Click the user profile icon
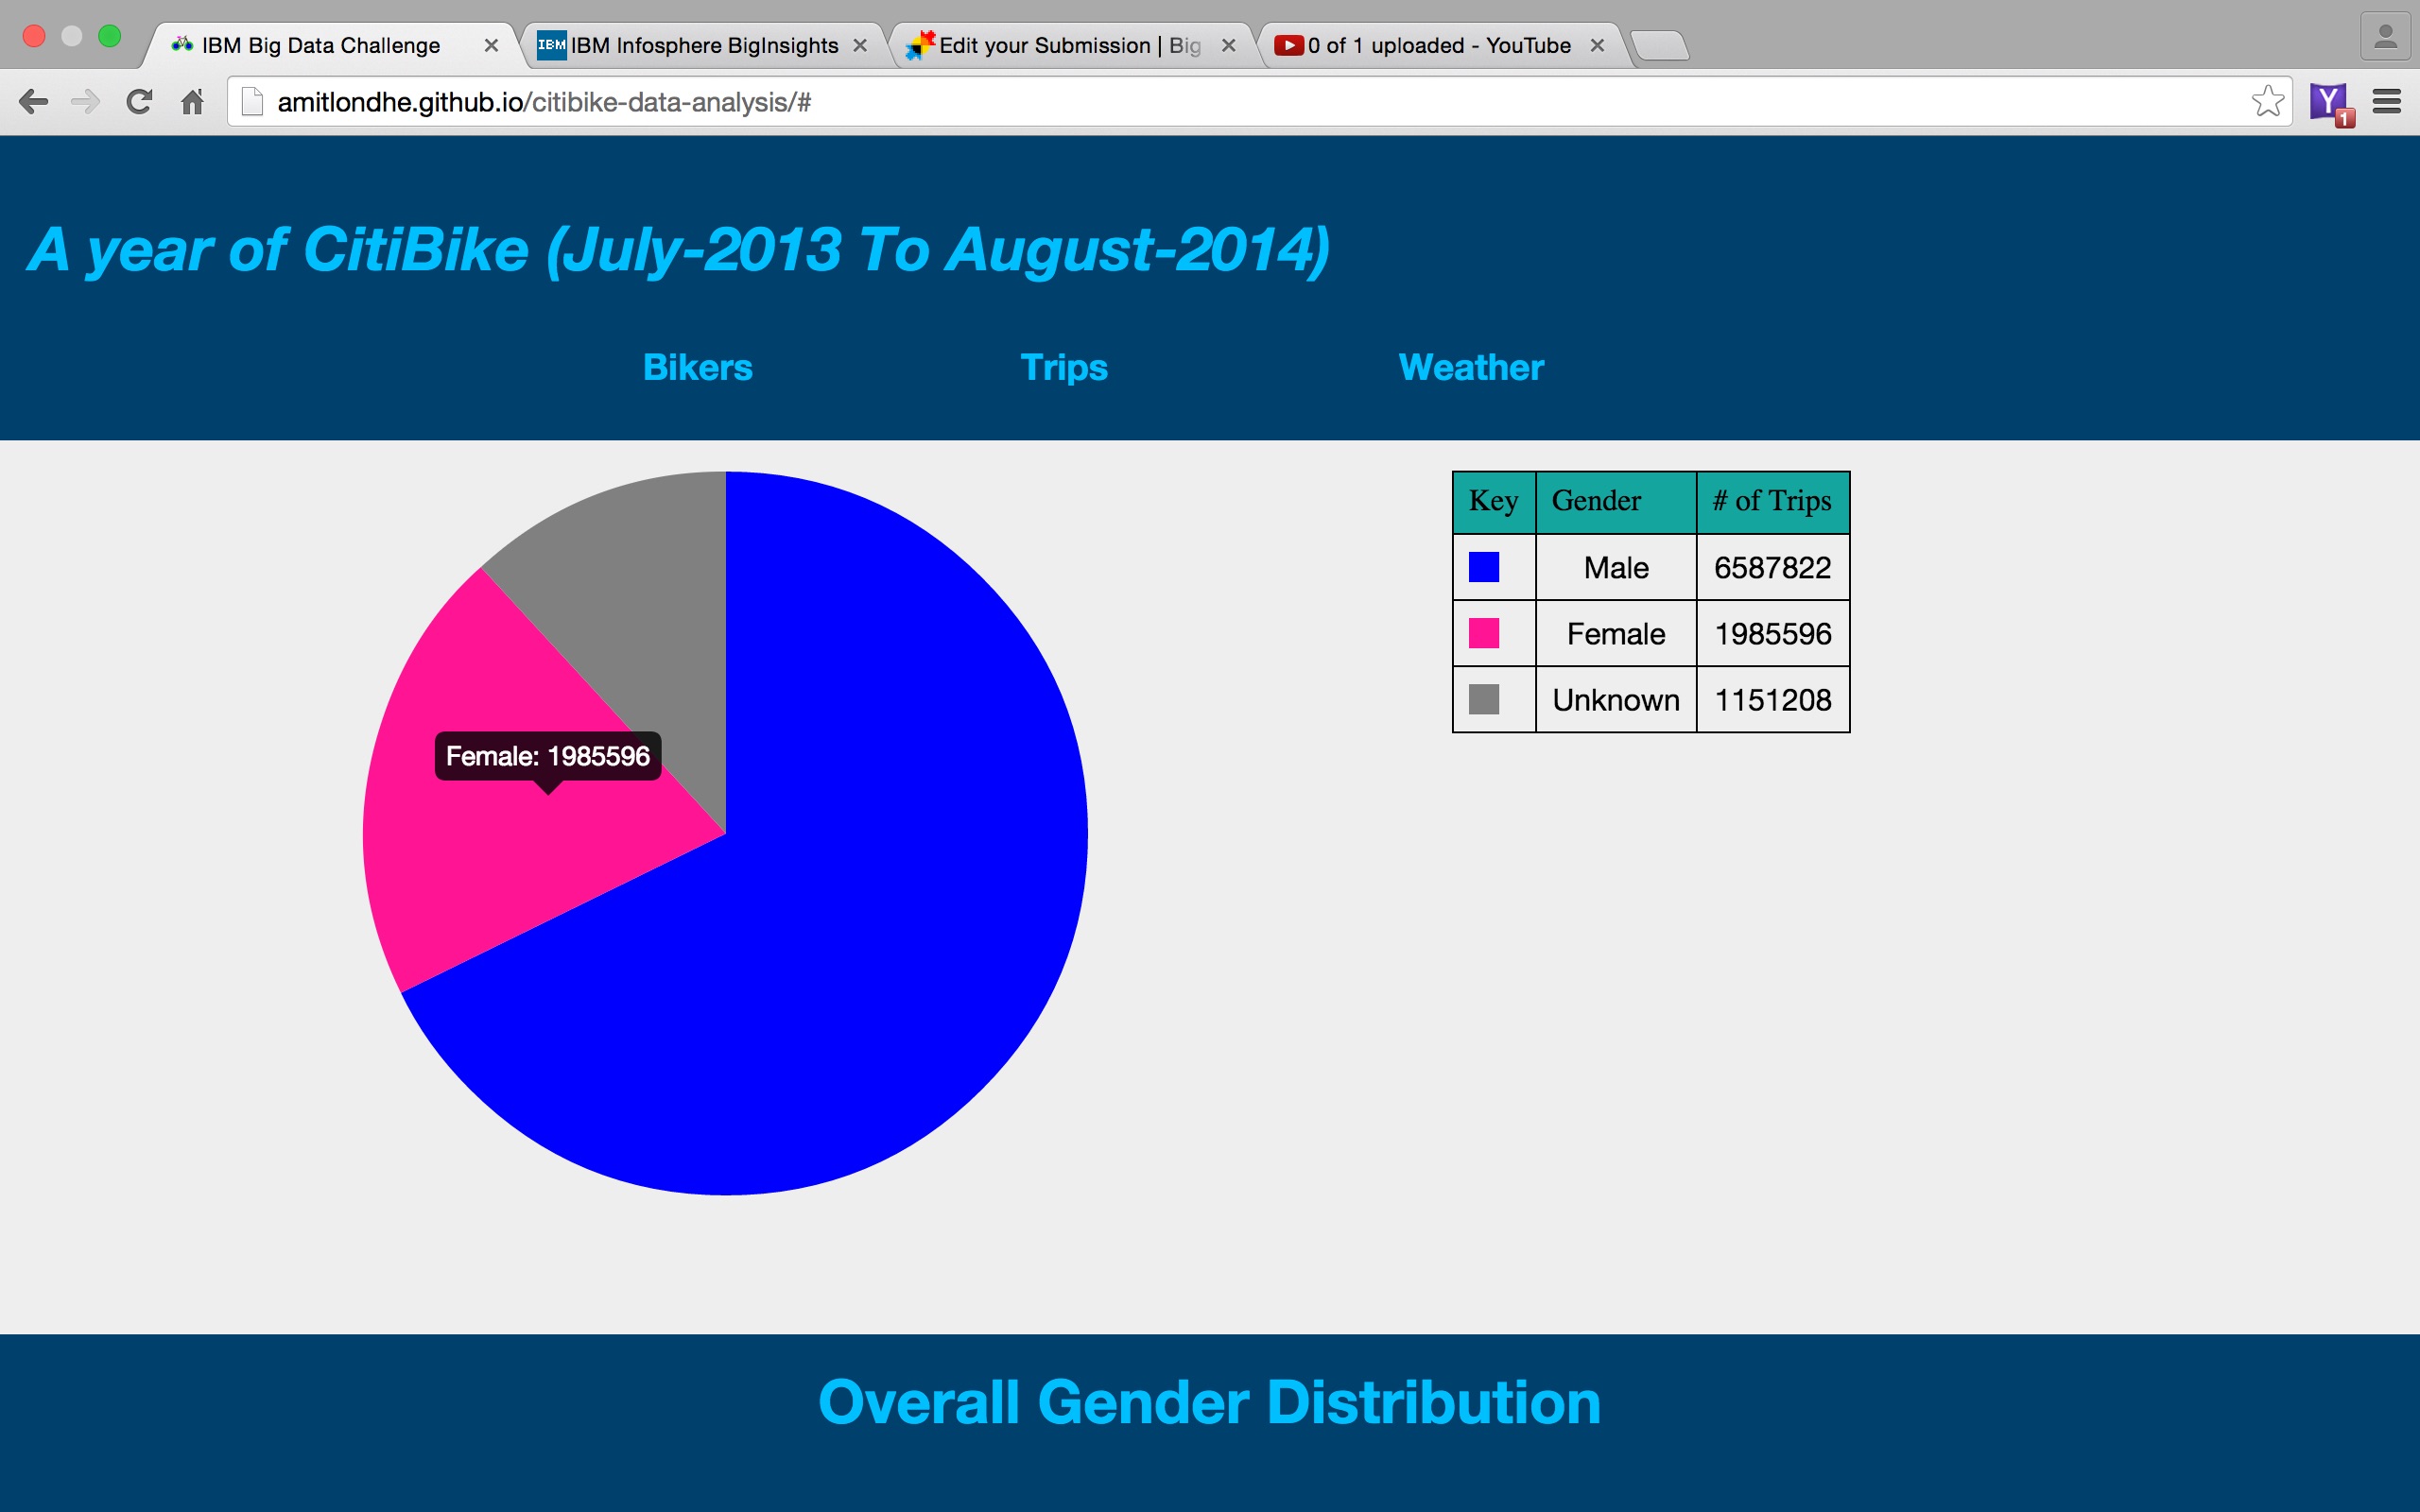Screen dimensions: 2420x1512 tap(2385, 38)
